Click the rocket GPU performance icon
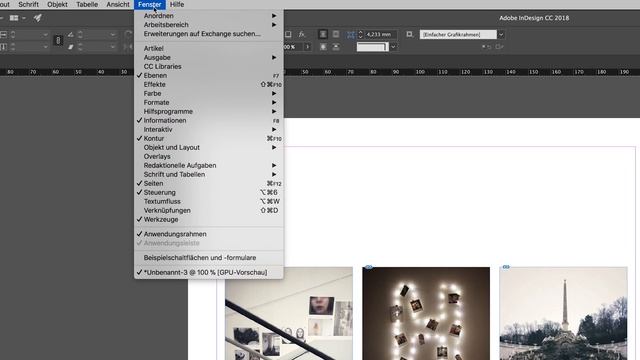 coord(38,18)
